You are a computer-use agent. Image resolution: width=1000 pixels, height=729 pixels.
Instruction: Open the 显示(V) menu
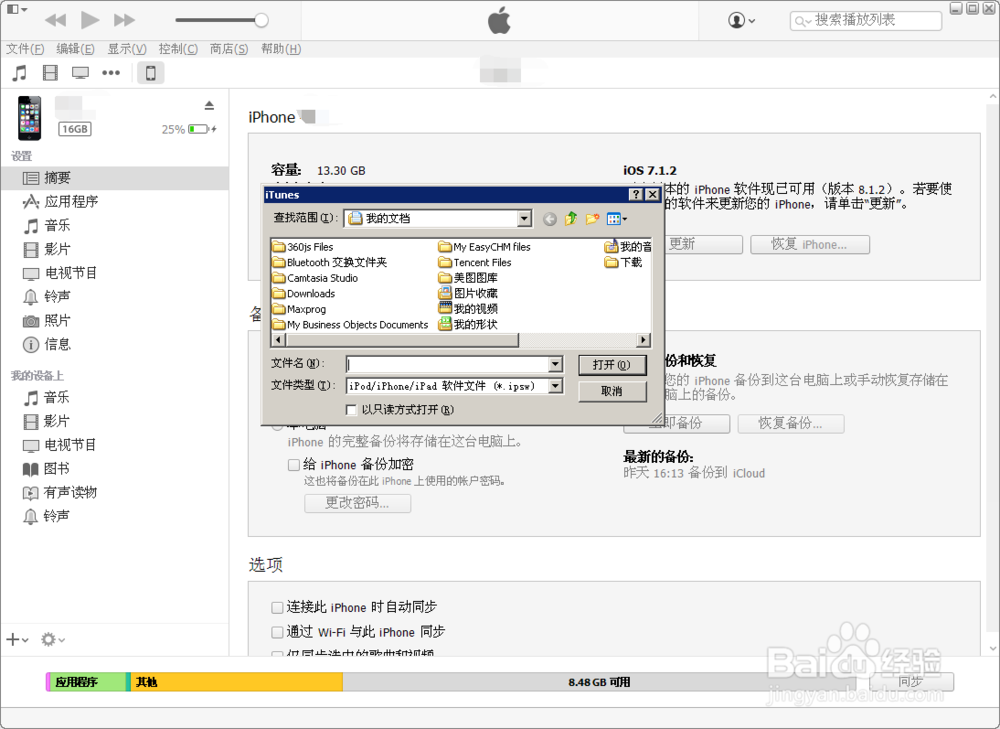(126, 49)
